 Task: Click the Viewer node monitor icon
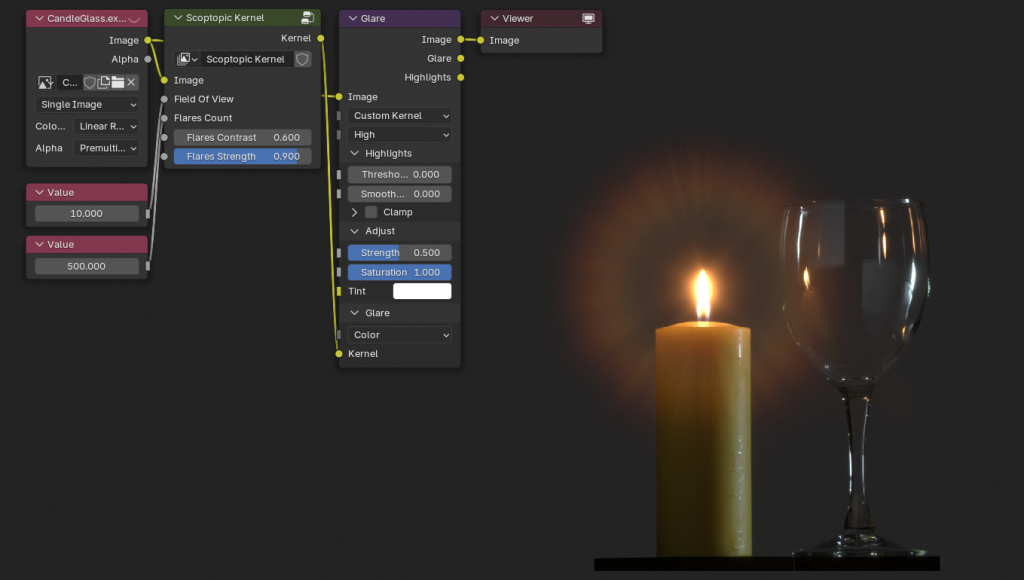[x=588, y=18]
